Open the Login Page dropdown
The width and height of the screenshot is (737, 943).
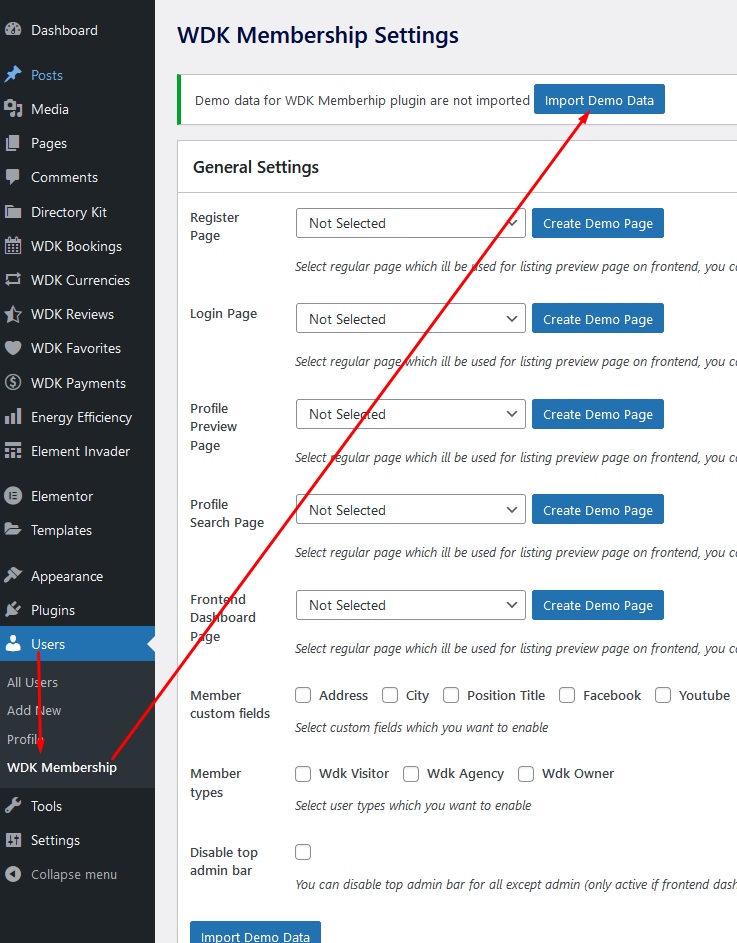[410, 318]
